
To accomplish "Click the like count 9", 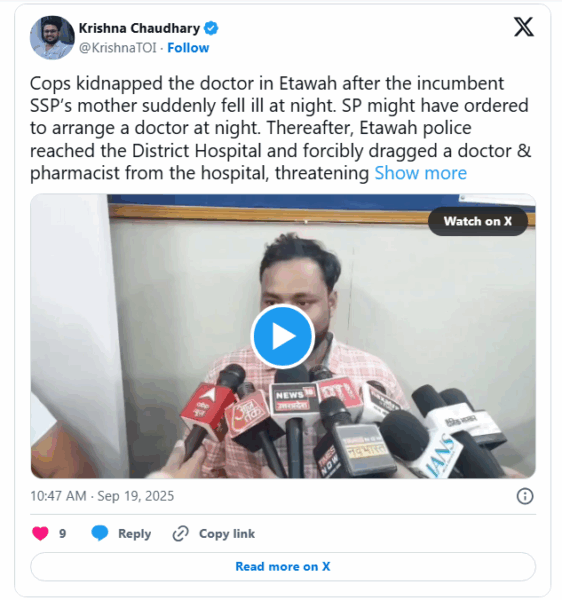I will tap(62, 533).
